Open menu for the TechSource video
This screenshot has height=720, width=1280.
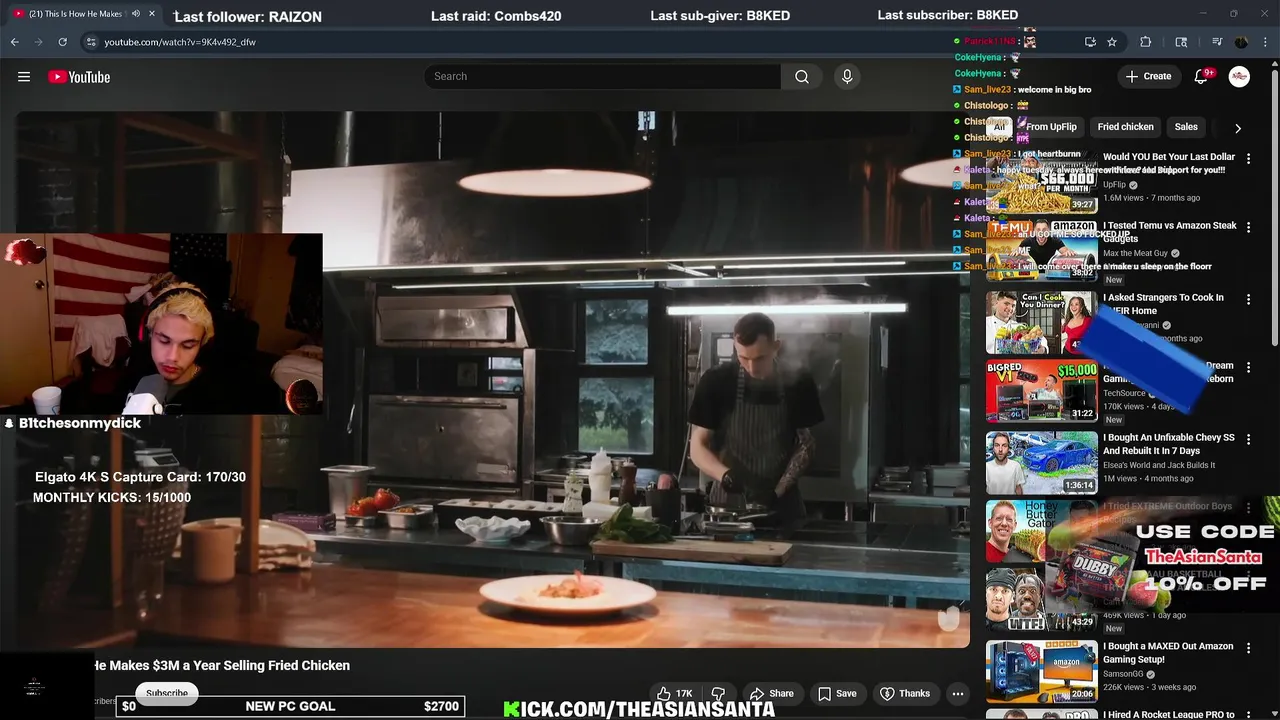pos(1248,368)
